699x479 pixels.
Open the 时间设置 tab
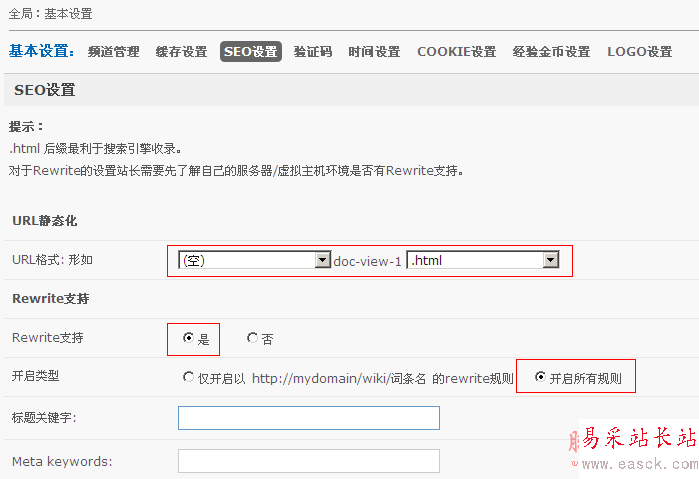pyautogui.click(x=374, y=52)
